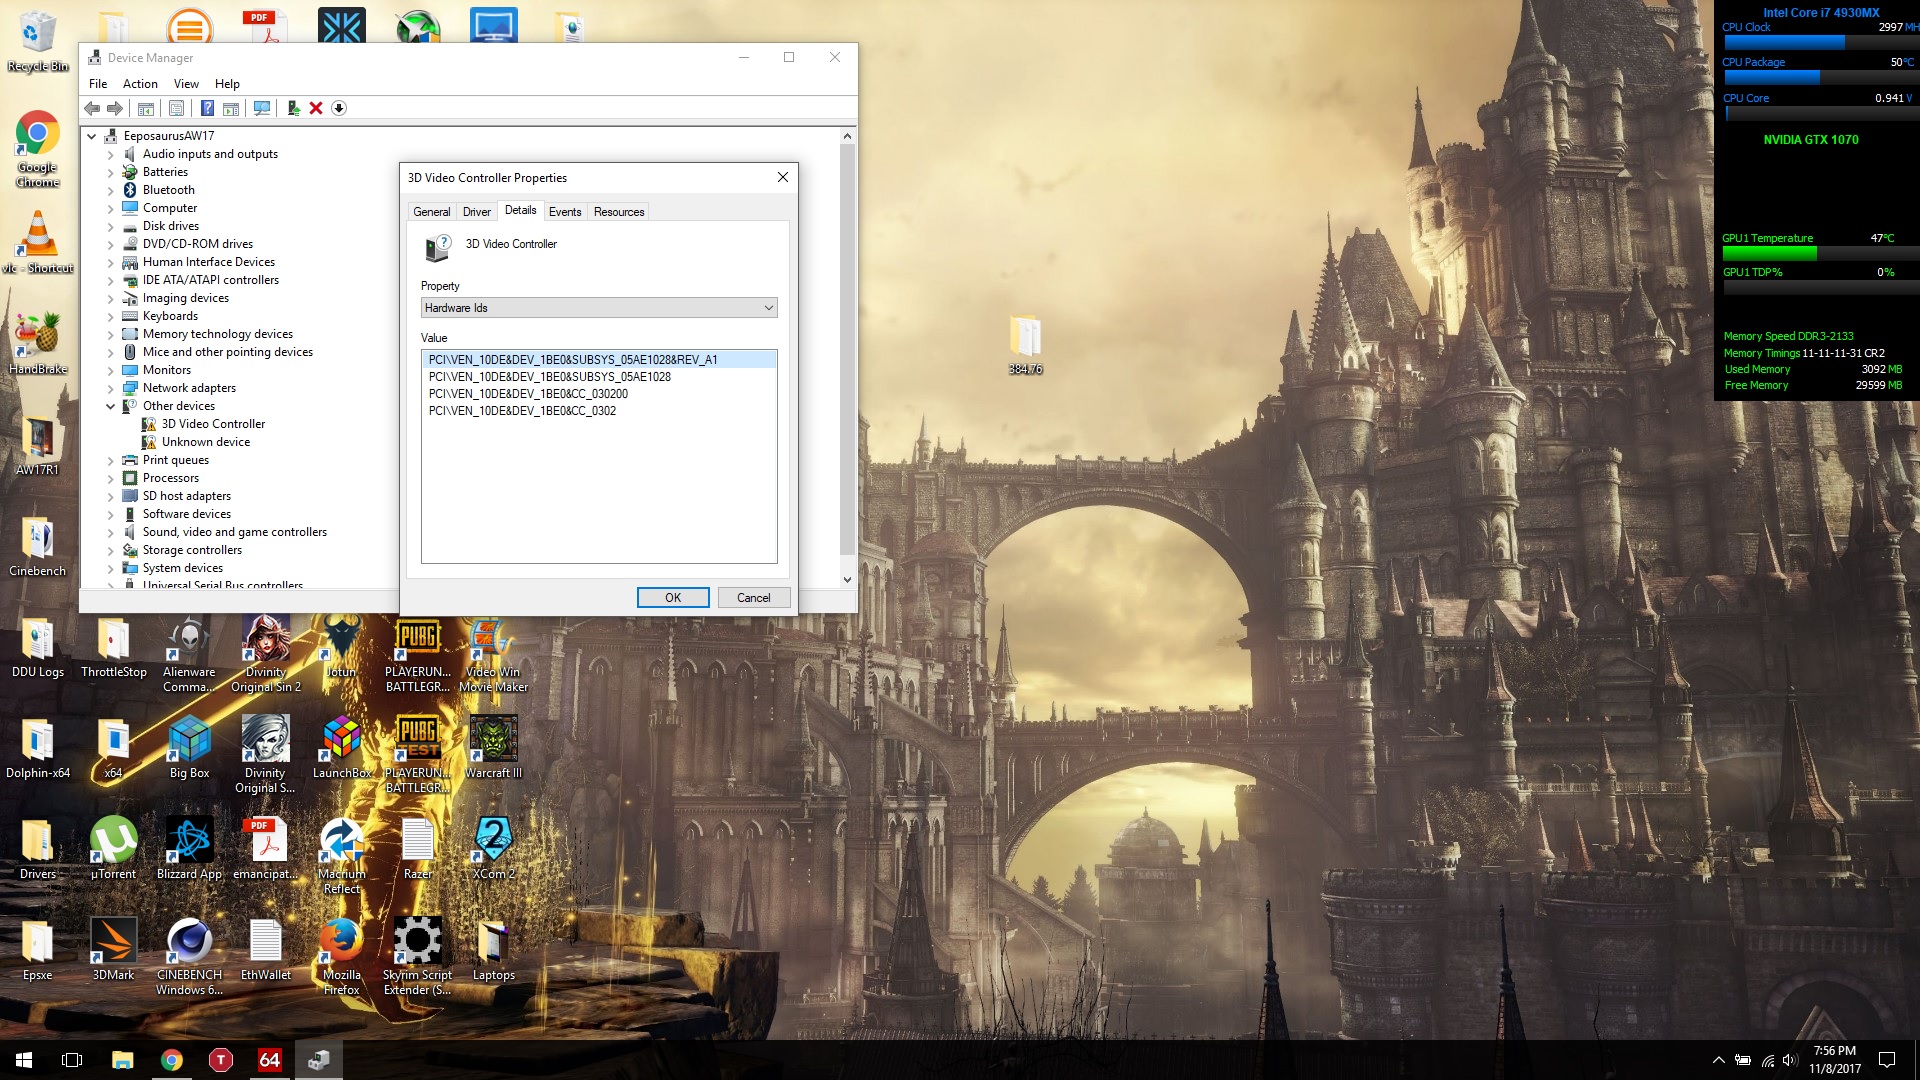Image resolution: width=1920 pixels, height=1080 pixels.
Task: Click the Update device driver toolbar icon
Action: point(293,108)
